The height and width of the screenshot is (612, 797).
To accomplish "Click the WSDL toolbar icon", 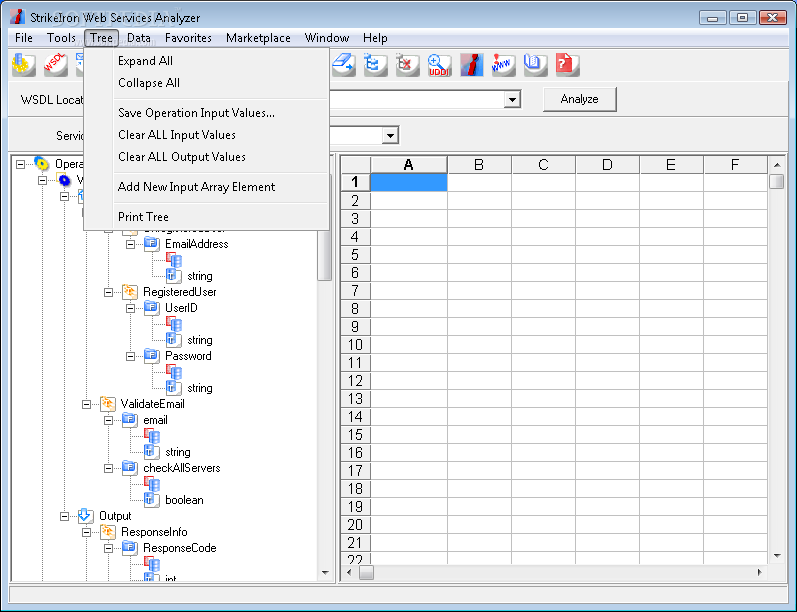I will click(55, 65).
